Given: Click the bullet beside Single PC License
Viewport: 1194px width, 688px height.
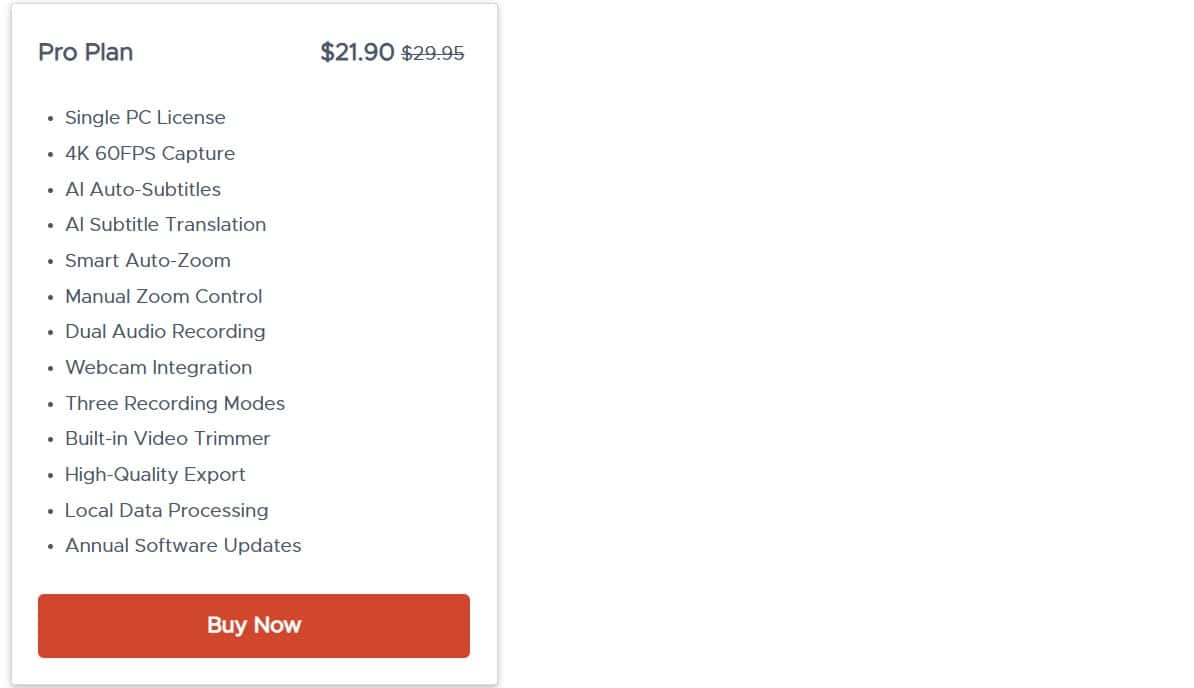Looking at the screenshot, I should (x=51, y=118).
